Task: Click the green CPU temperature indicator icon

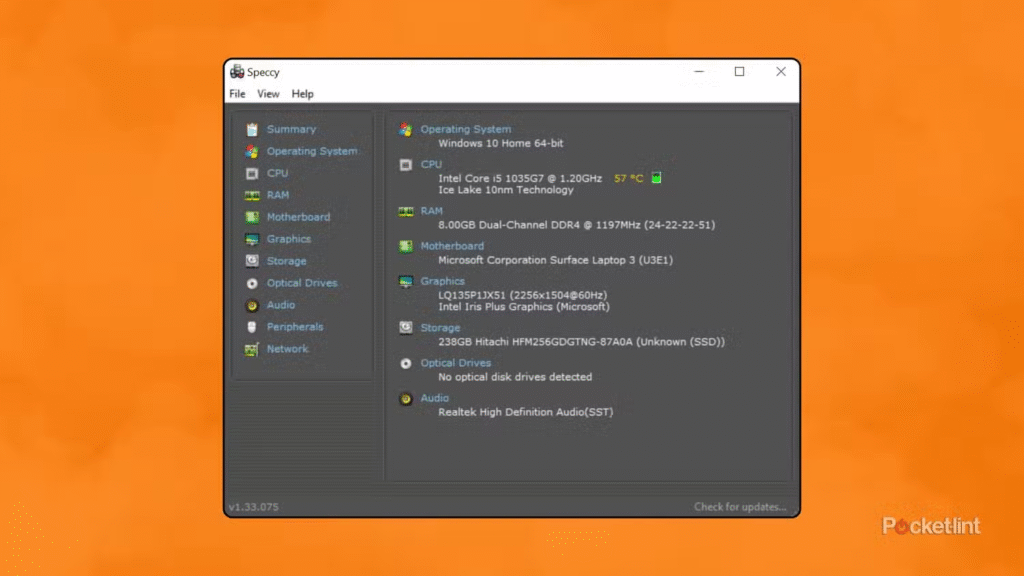Action: (656, 178)
